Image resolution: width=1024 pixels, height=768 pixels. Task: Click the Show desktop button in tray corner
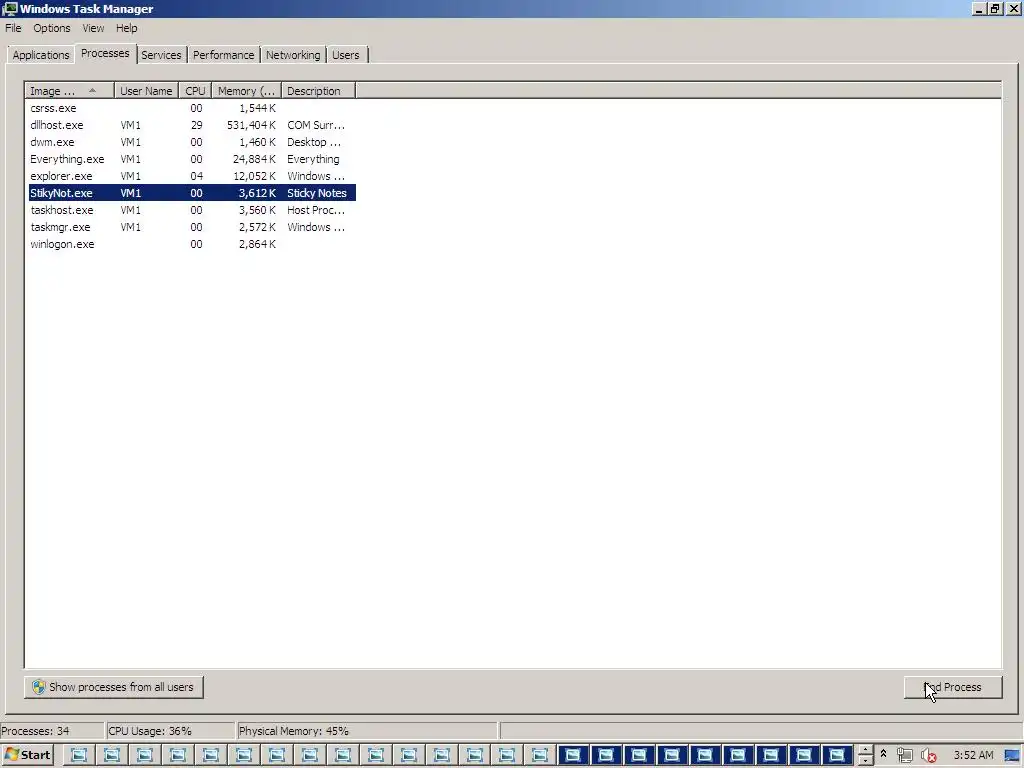click(1012, 755)
